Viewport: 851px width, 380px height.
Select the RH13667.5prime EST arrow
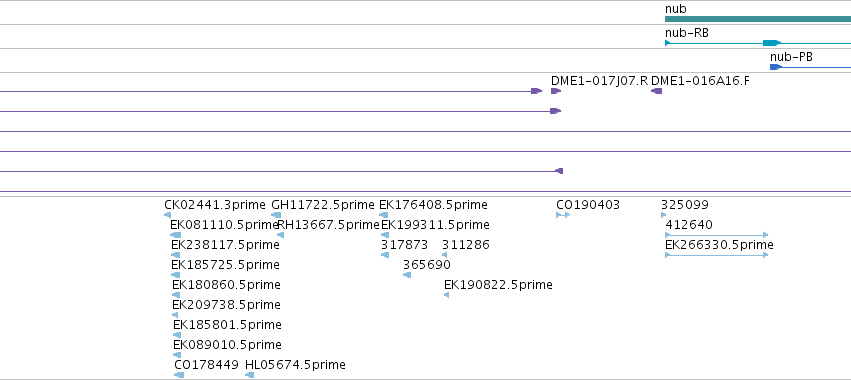(281, 235)
